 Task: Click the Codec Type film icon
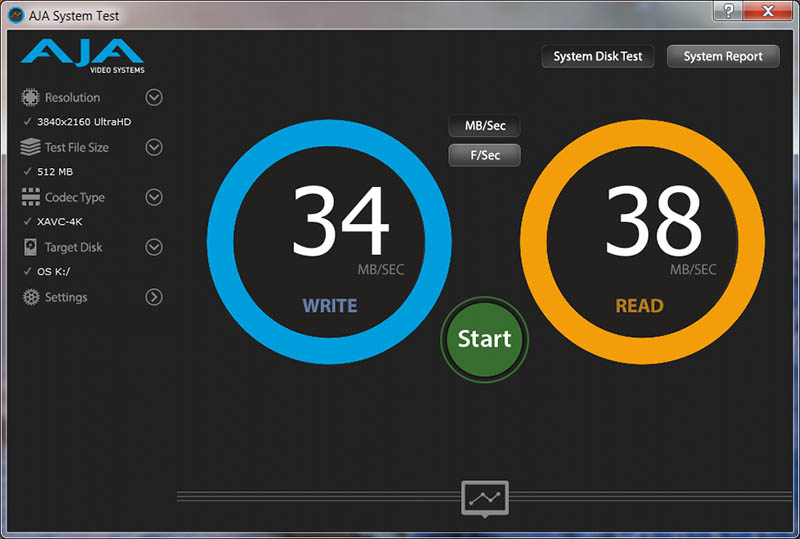[30, 197]
